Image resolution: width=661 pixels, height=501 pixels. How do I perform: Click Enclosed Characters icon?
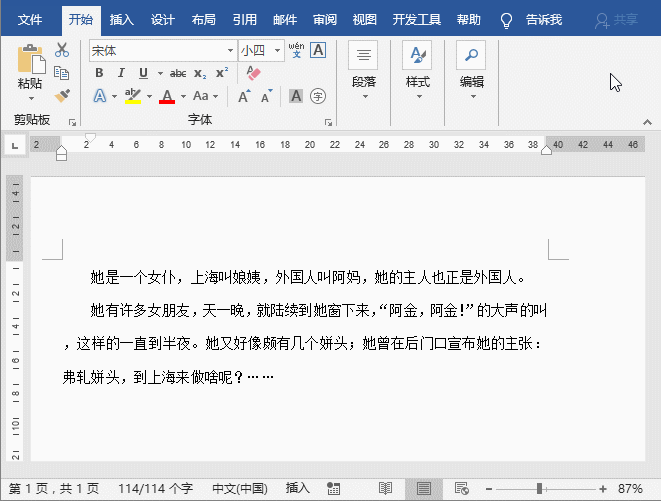(318, 96)
